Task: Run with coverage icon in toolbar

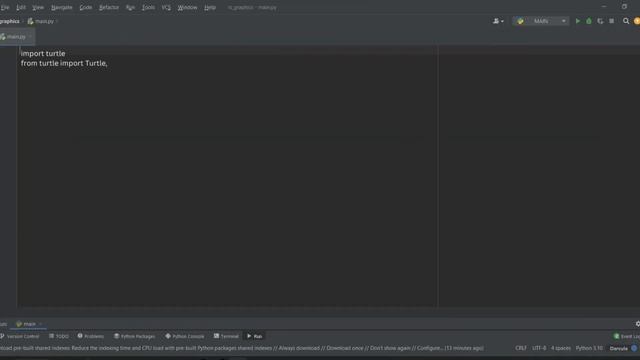Action: coord(600,21)
